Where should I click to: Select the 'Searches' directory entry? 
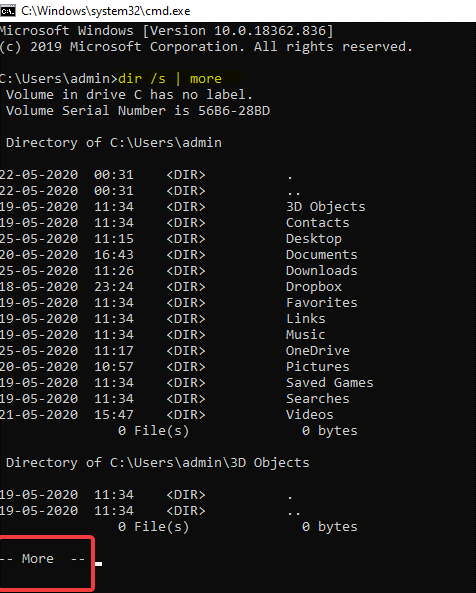318,399
